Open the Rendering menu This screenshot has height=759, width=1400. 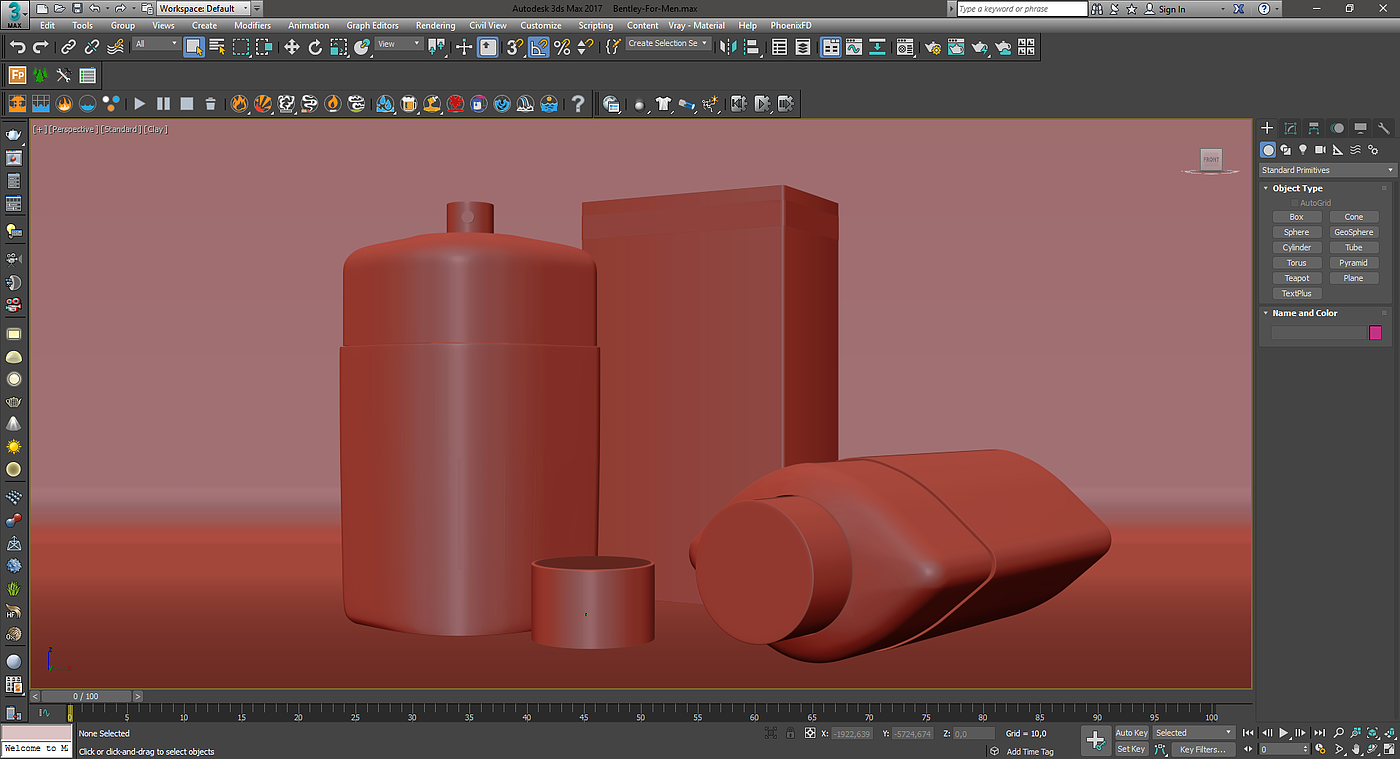pyautogui.click(x=435, y=25)
